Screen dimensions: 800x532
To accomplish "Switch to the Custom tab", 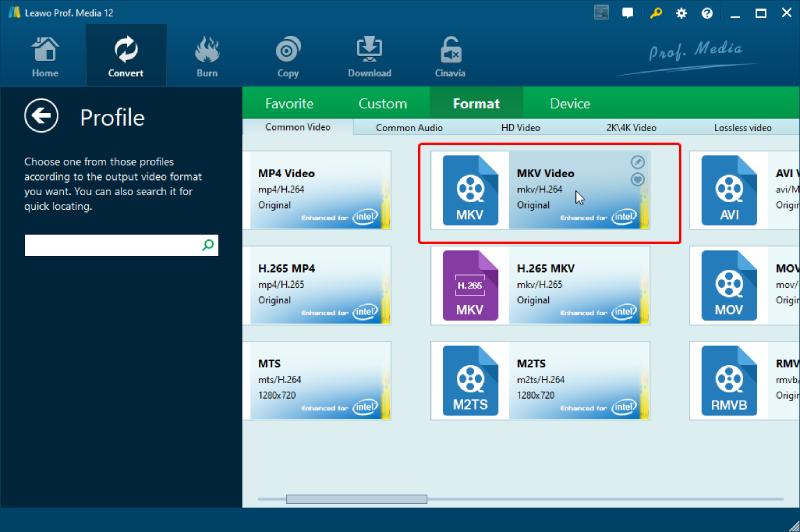I will point(383,104).
